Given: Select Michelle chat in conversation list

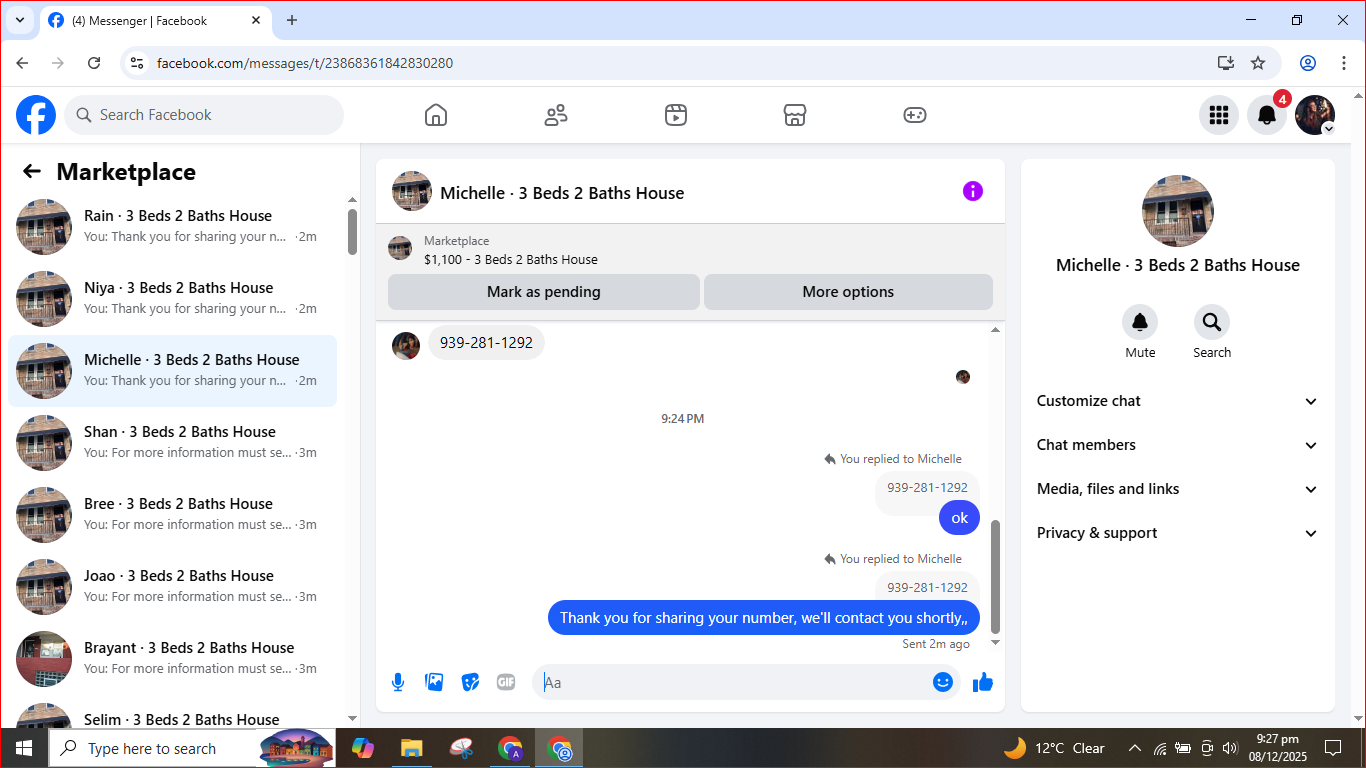Looking at the screenshot, I should pos(172,371).
